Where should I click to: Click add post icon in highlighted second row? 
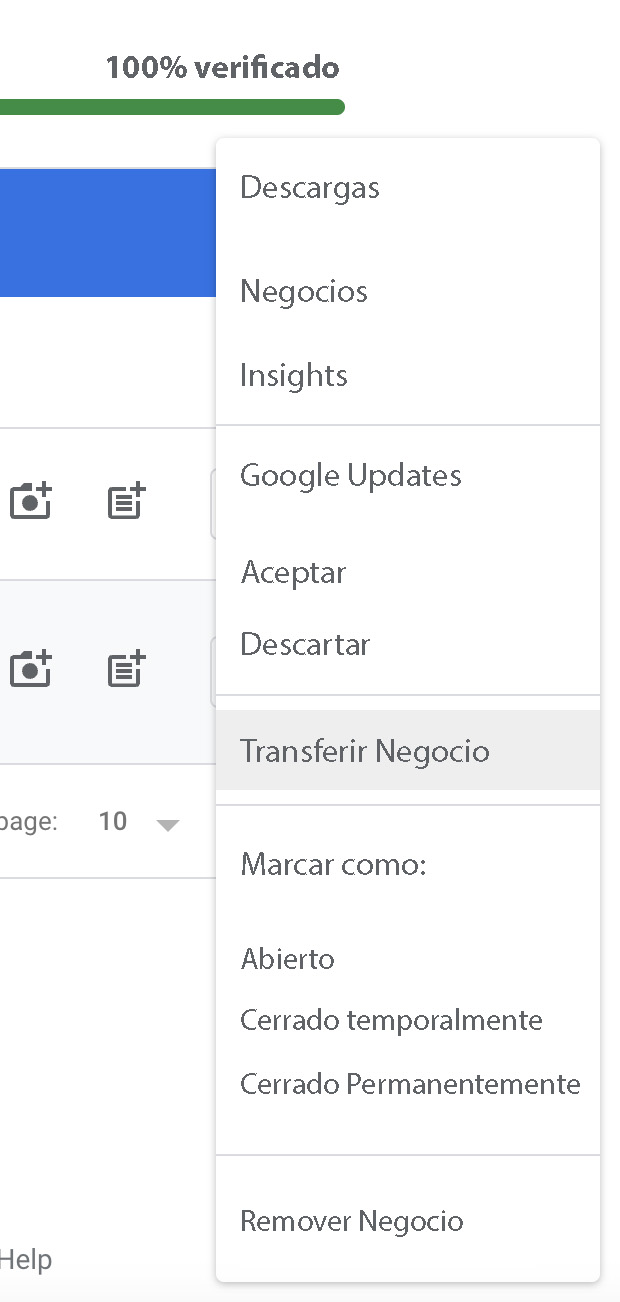click(127, 669)
